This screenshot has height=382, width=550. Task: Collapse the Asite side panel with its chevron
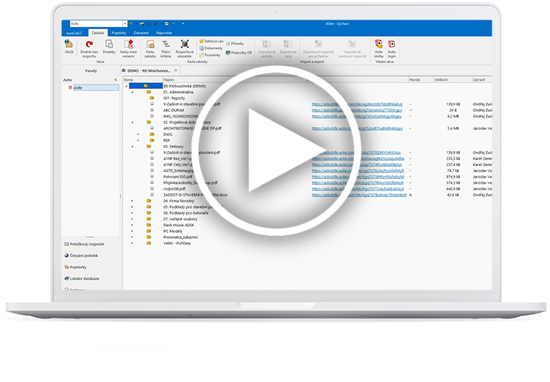[x=116, y=80]
